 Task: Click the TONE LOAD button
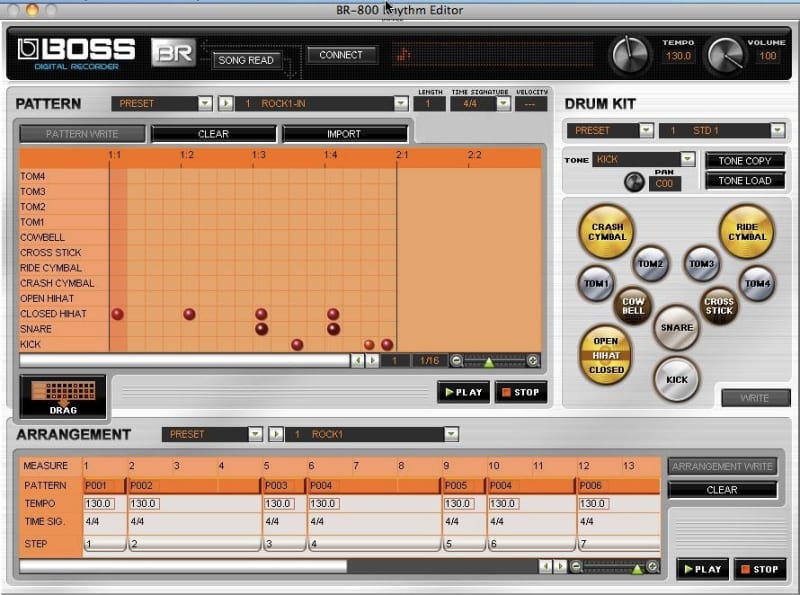click(x=744, y=181)
